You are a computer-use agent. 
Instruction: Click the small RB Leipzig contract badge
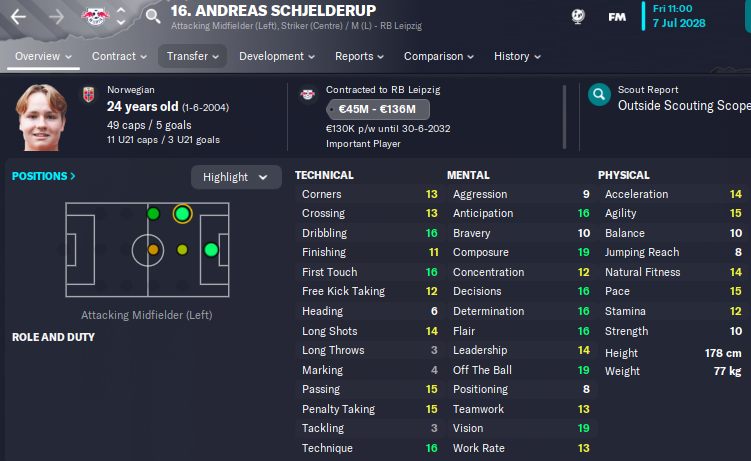coord(307,94)
